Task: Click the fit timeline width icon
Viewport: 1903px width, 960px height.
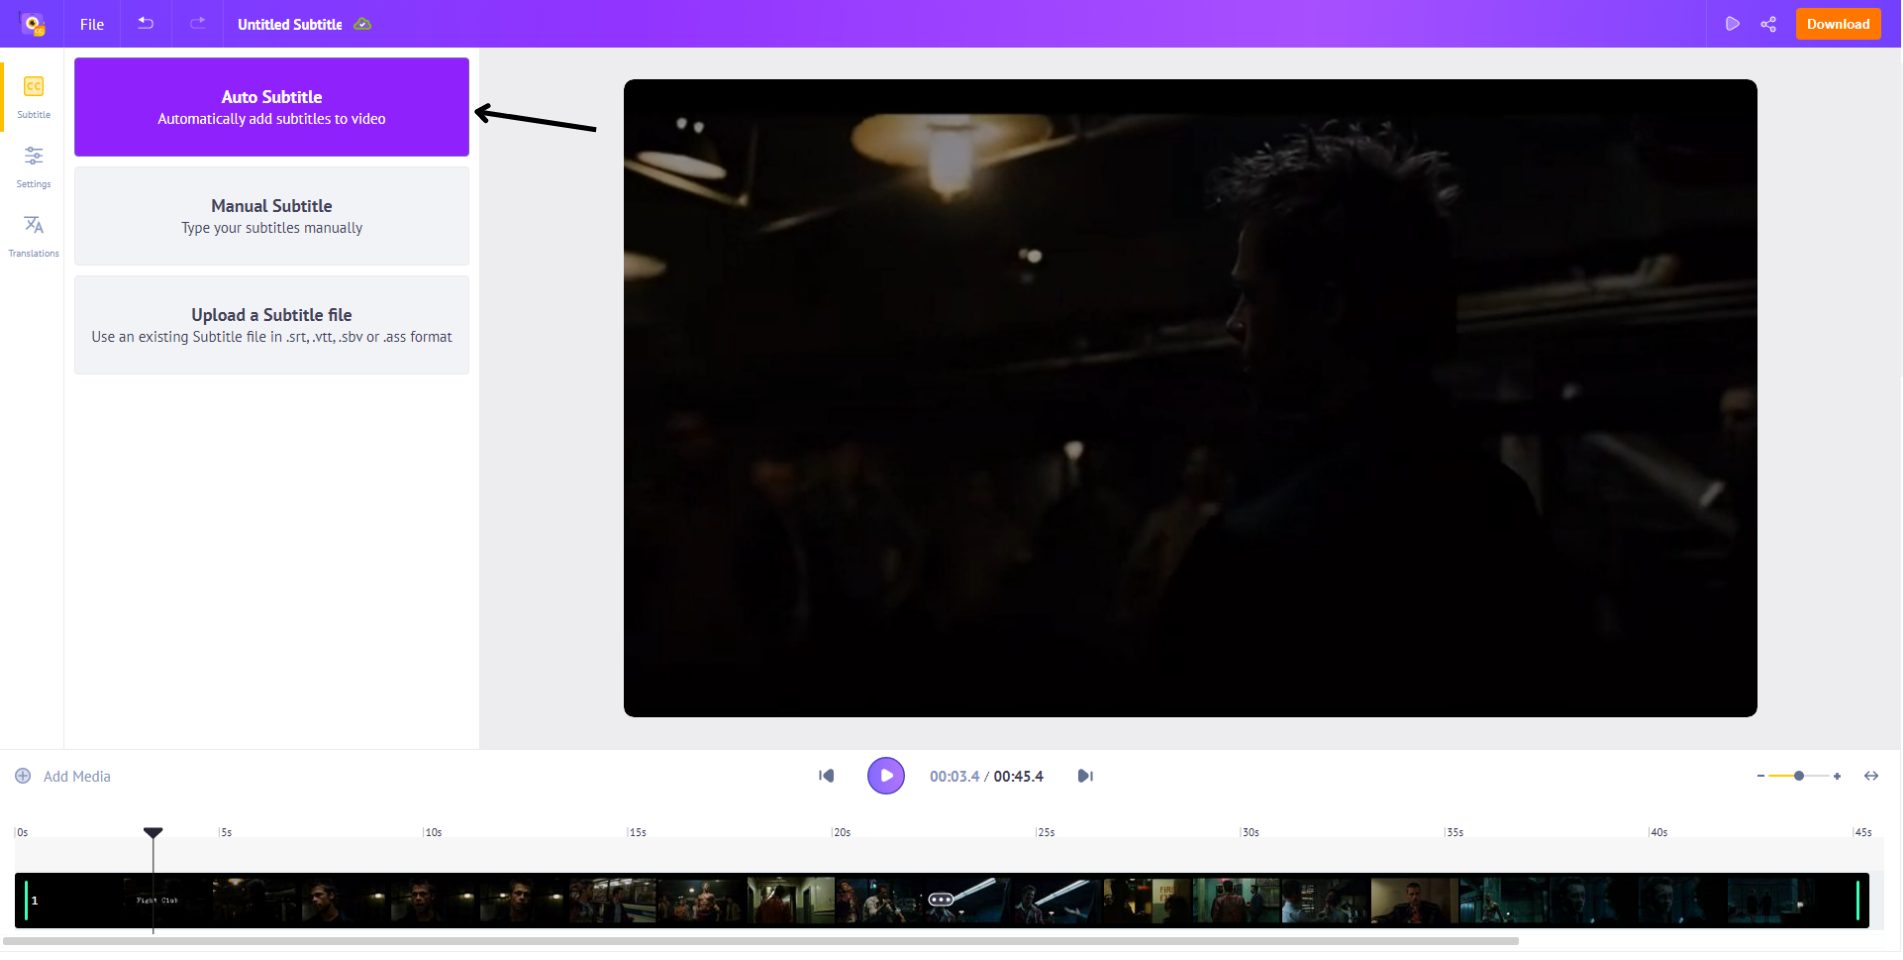Action: click(1871, 776)
